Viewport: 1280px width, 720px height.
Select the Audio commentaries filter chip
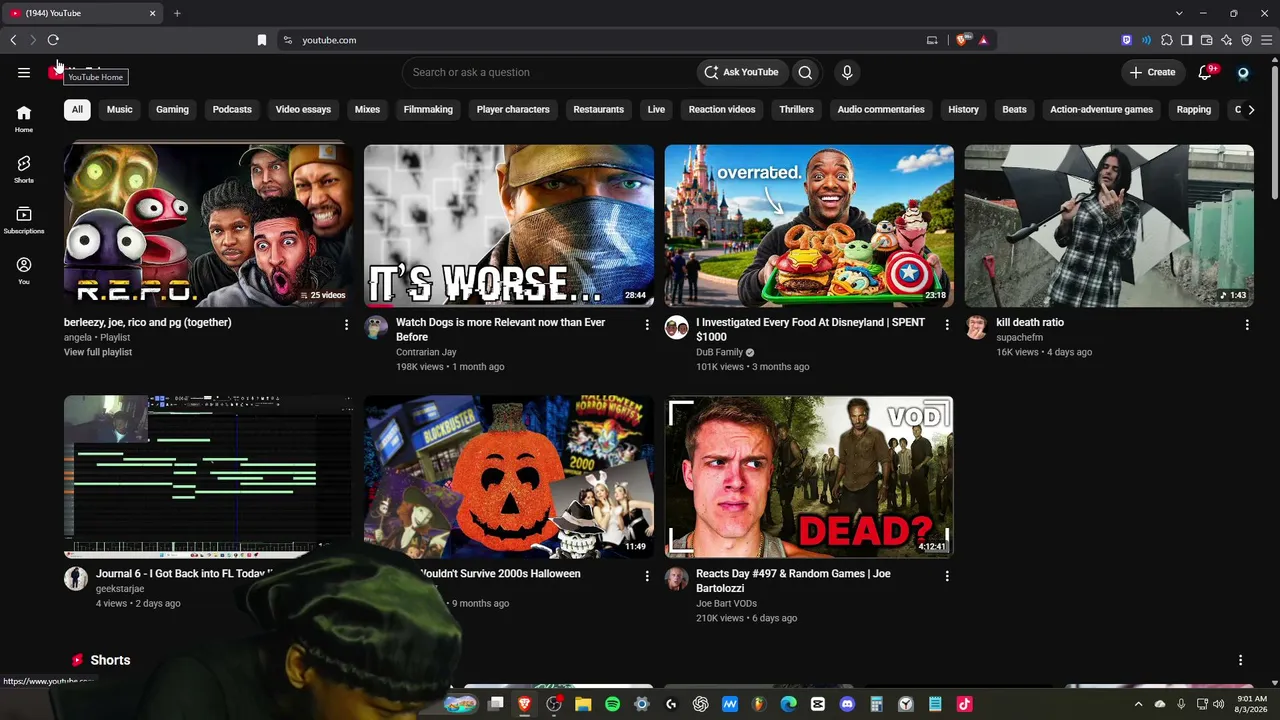[881, 109]
